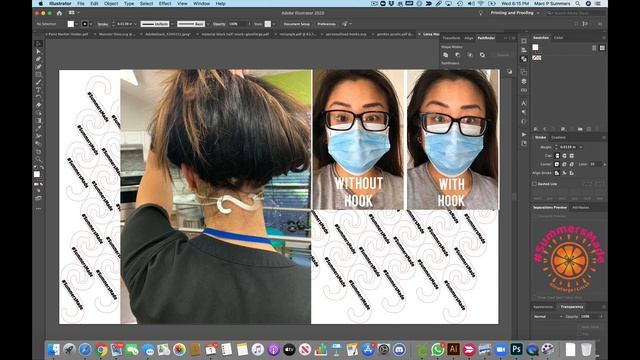Toggle Show Used Spot Colors Only checkbox
The height and width of the screenshot is (360, 640).
tap(535, 298)
